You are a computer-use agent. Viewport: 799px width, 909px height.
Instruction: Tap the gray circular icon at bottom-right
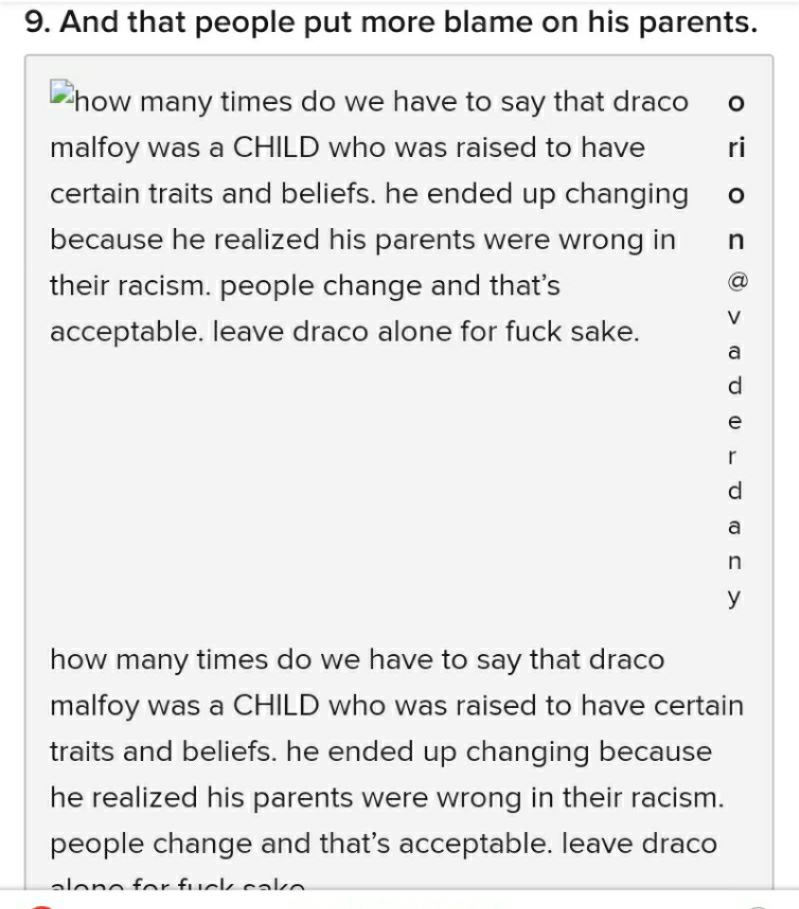pos(758,905)
